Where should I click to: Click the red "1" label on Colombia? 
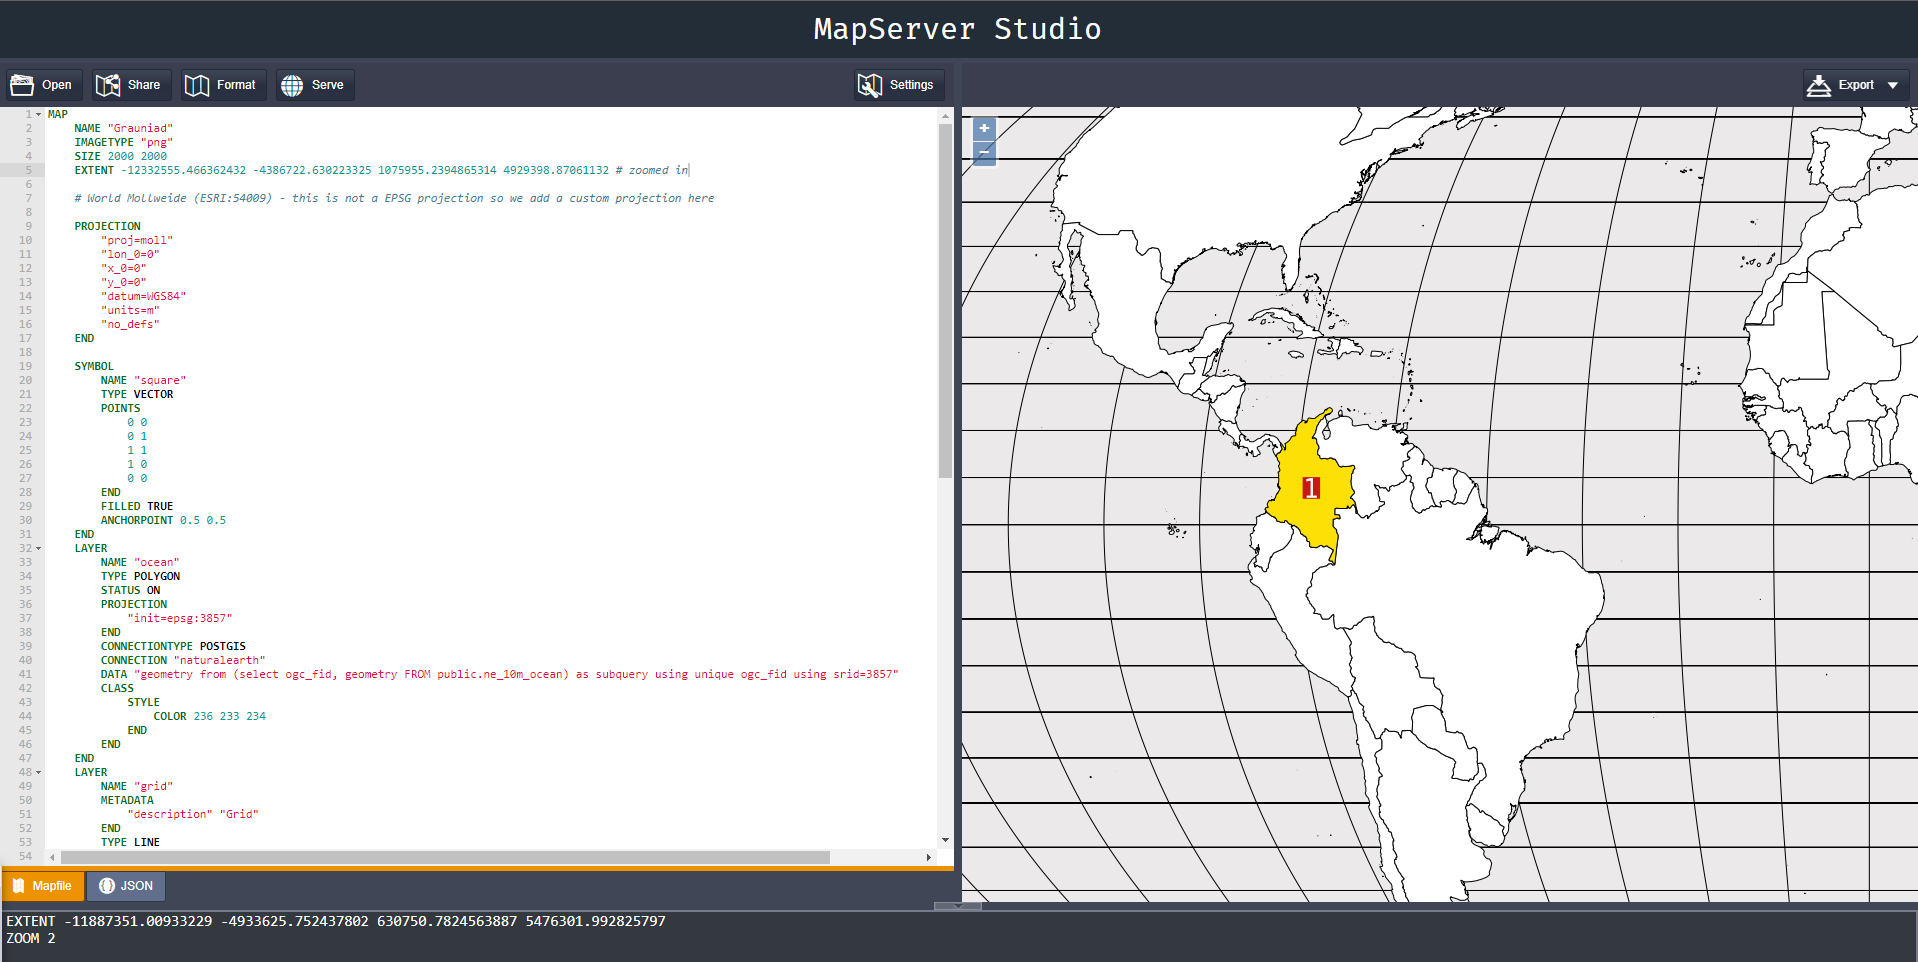click(x=1310, y=488)
